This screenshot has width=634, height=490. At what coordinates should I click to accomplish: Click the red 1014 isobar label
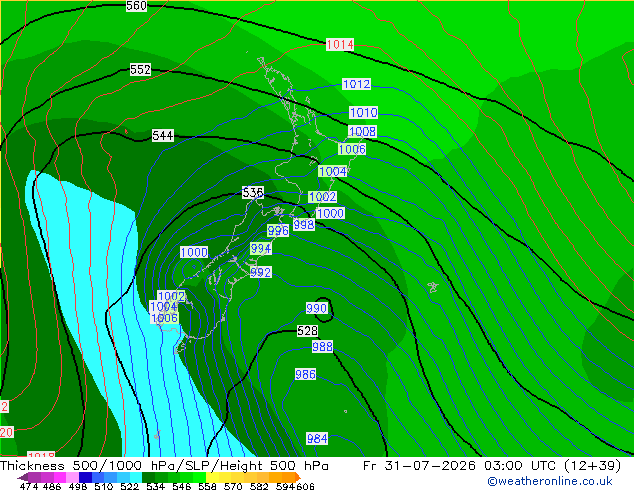coord(340,44)
